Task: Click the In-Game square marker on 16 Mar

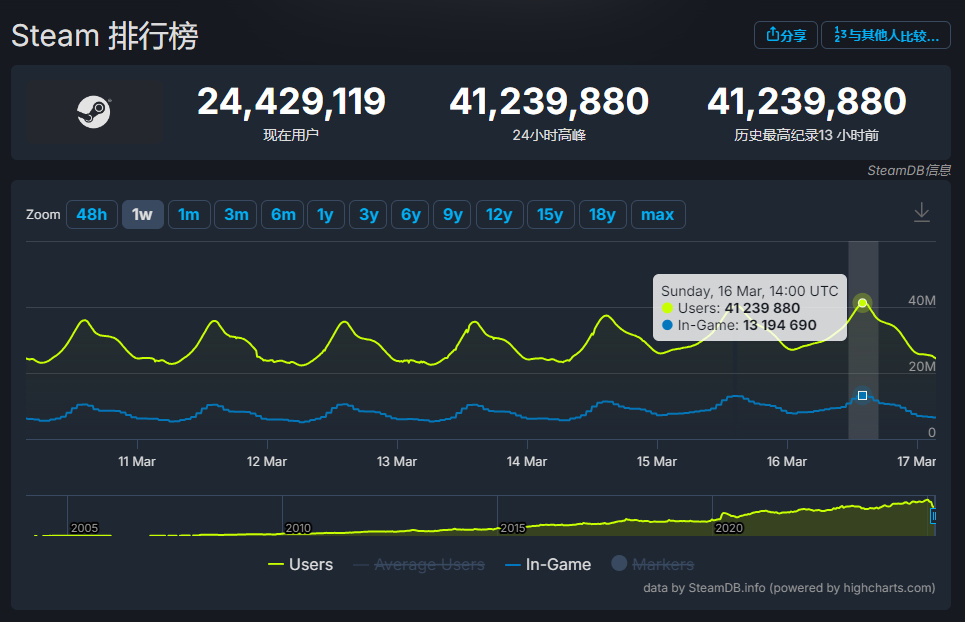Action: [862, 396]
